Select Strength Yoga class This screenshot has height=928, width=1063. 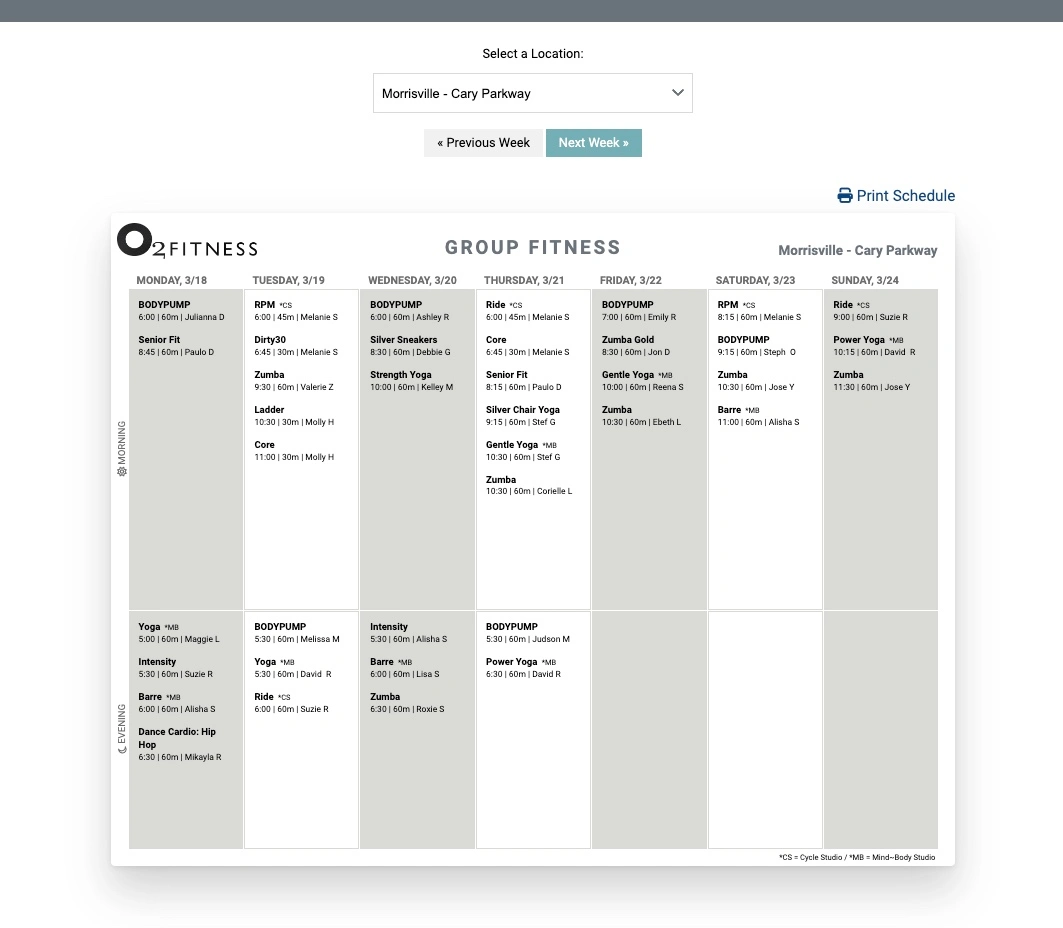[x=412, y=380]
